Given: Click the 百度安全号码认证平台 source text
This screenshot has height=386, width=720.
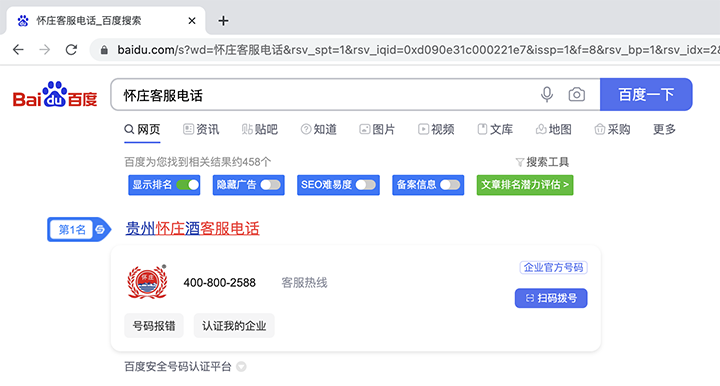Looking at the screenshot, I should coord(178,367).
